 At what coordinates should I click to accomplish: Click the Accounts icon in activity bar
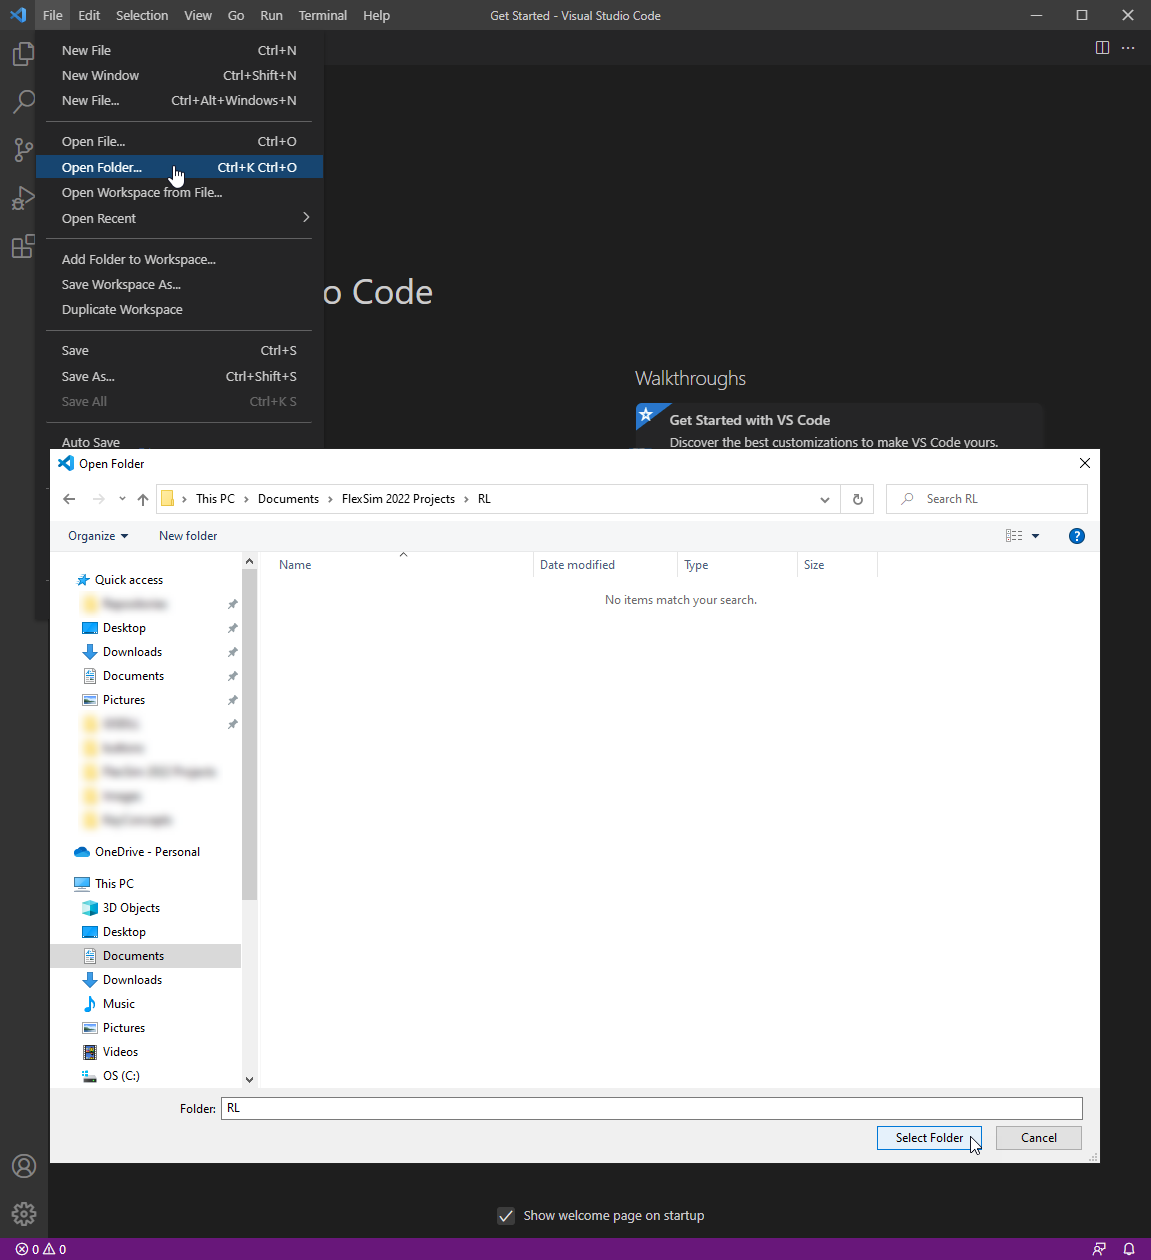pyautogui.click(x=23, y=1166)
